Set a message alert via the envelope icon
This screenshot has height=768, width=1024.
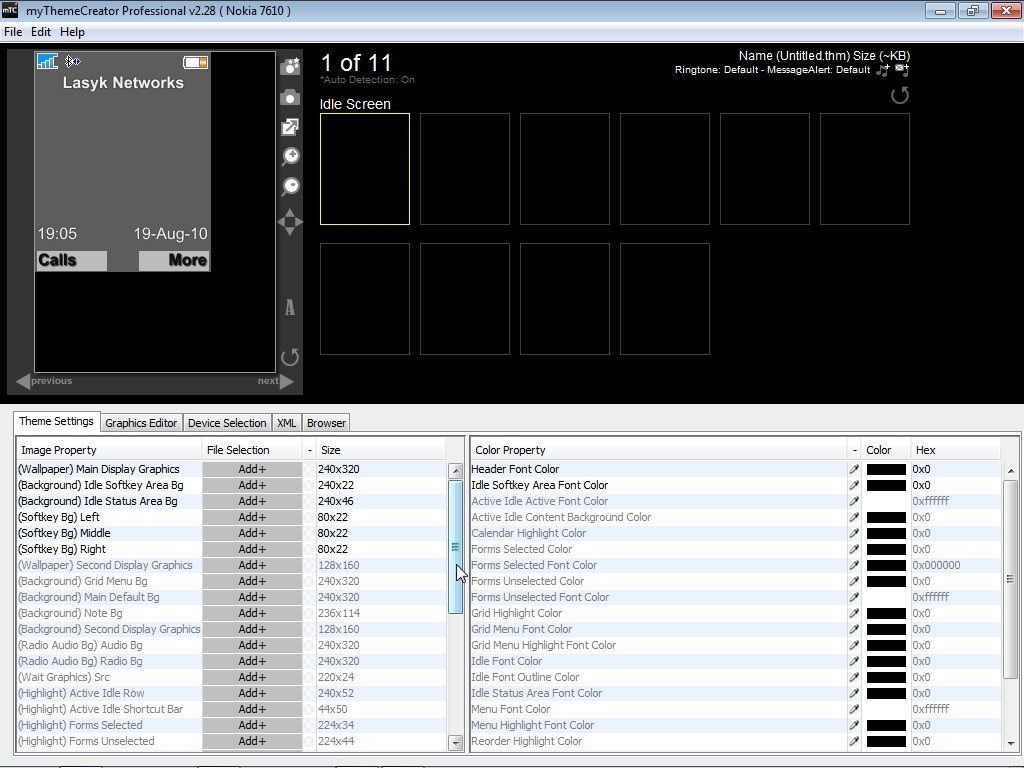click(901, 70)
